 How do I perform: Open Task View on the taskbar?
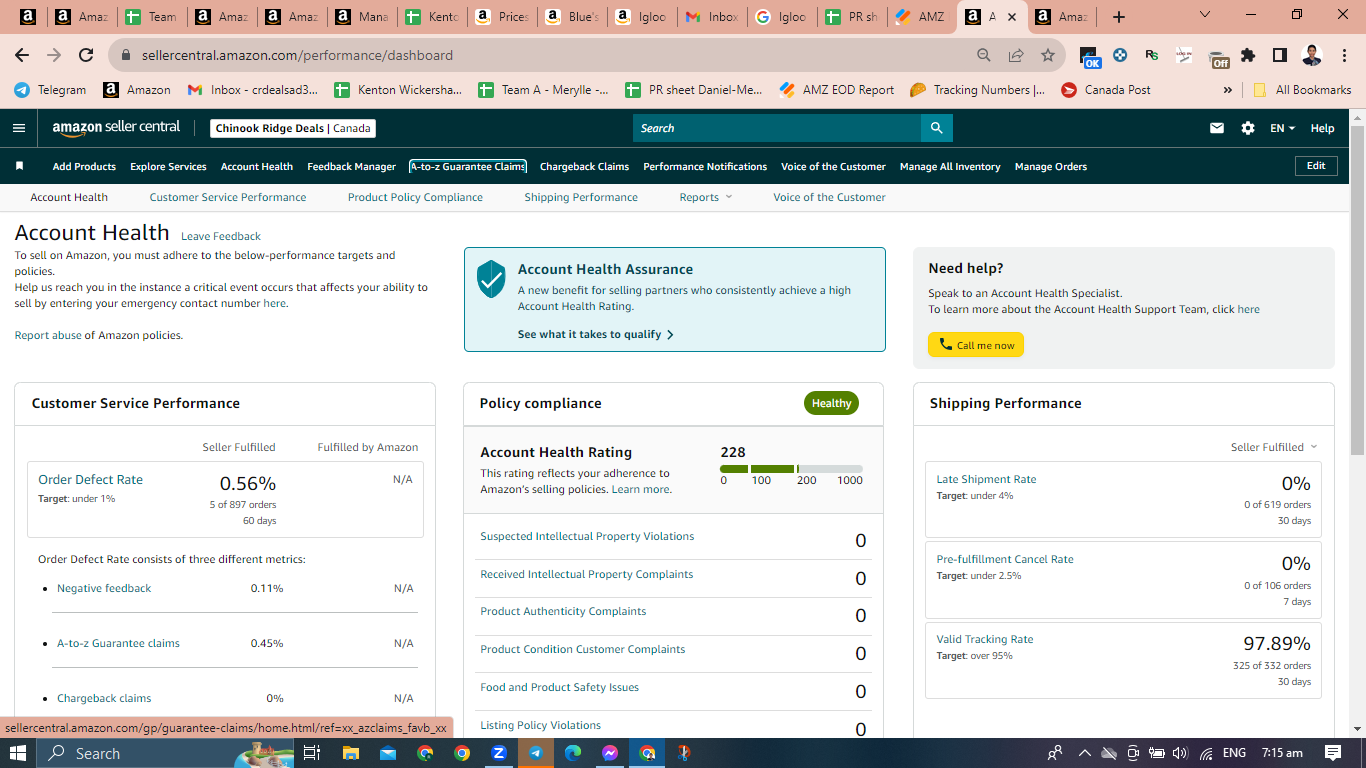click(312, 753)
